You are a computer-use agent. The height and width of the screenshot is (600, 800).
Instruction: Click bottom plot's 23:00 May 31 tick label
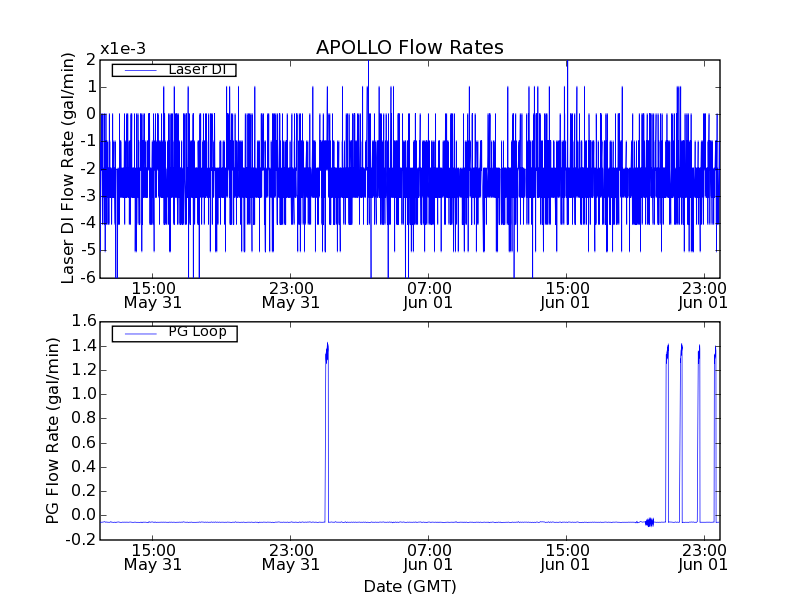[290, 556]
